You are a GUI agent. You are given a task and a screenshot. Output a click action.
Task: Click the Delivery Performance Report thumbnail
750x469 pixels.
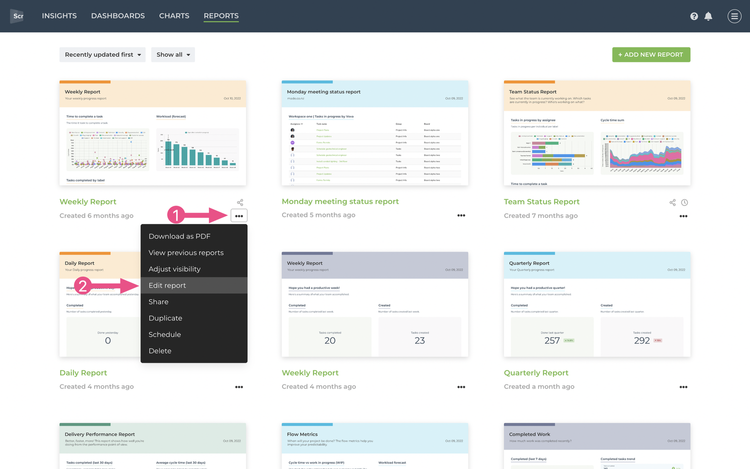point(153,446)
